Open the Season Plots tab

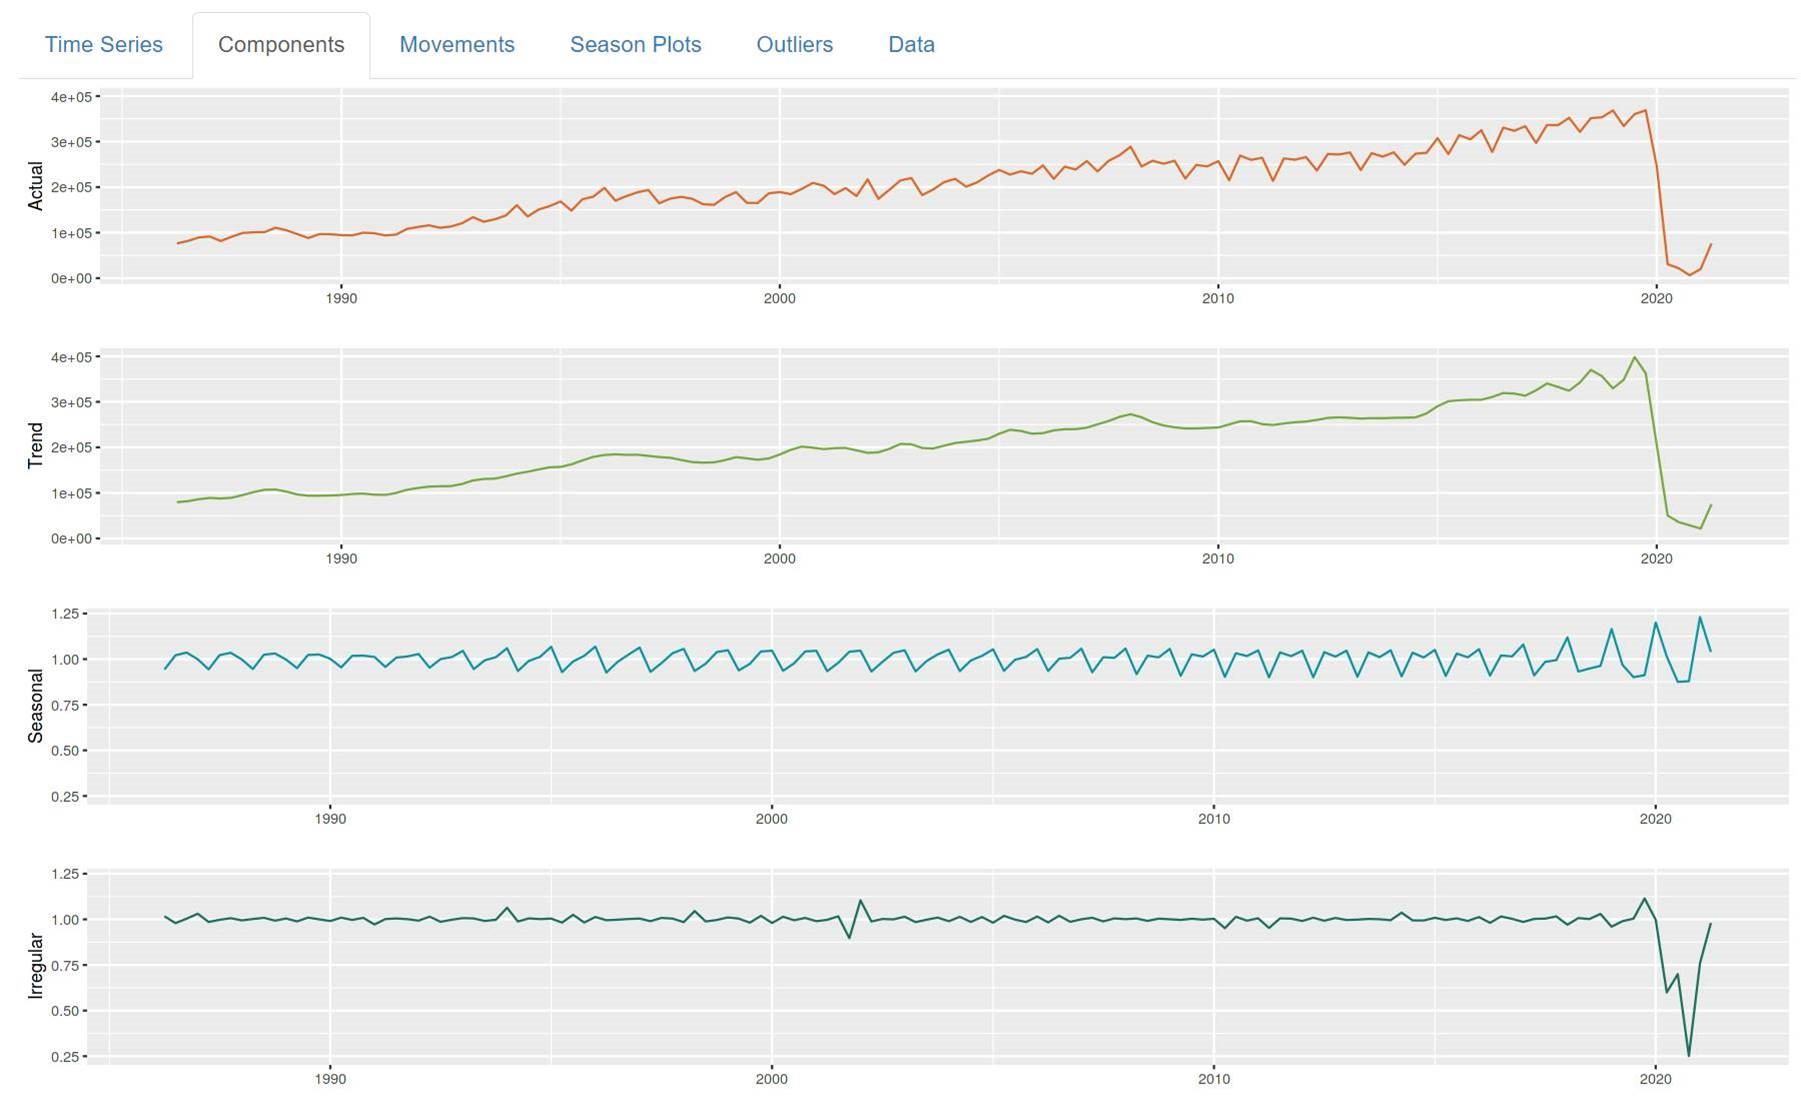(x=635, y=45)
